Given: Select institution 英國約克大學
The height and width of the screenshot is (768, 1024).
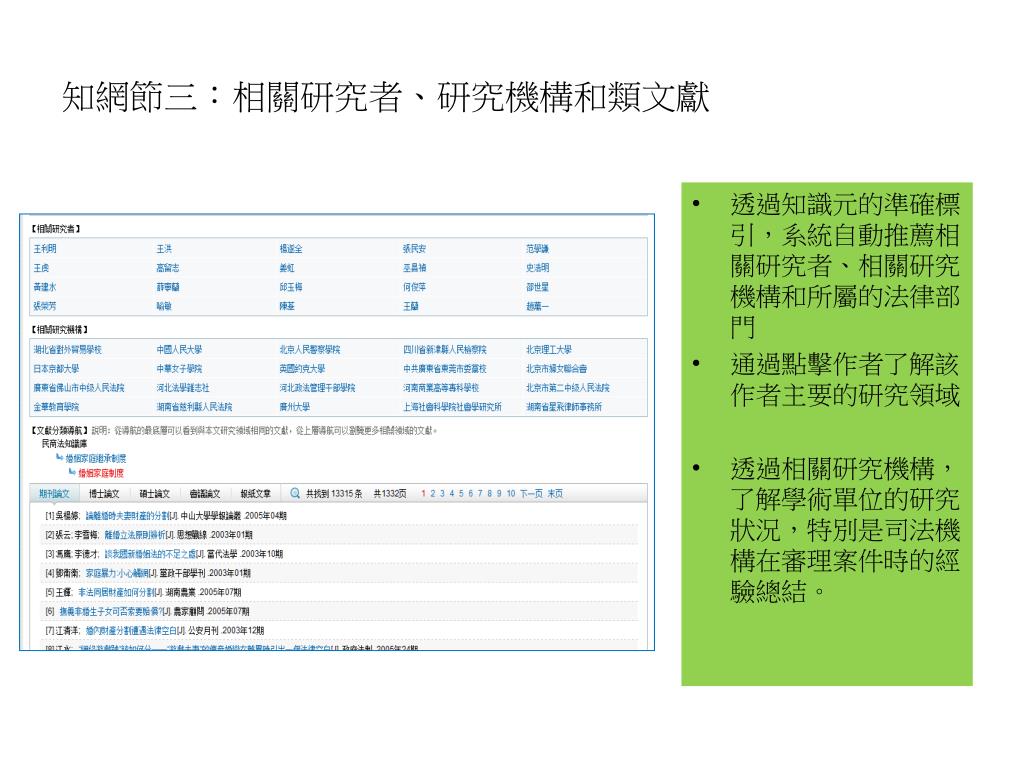Looking at the screenshot, I should pyautogui.click(x=302, y=368).
